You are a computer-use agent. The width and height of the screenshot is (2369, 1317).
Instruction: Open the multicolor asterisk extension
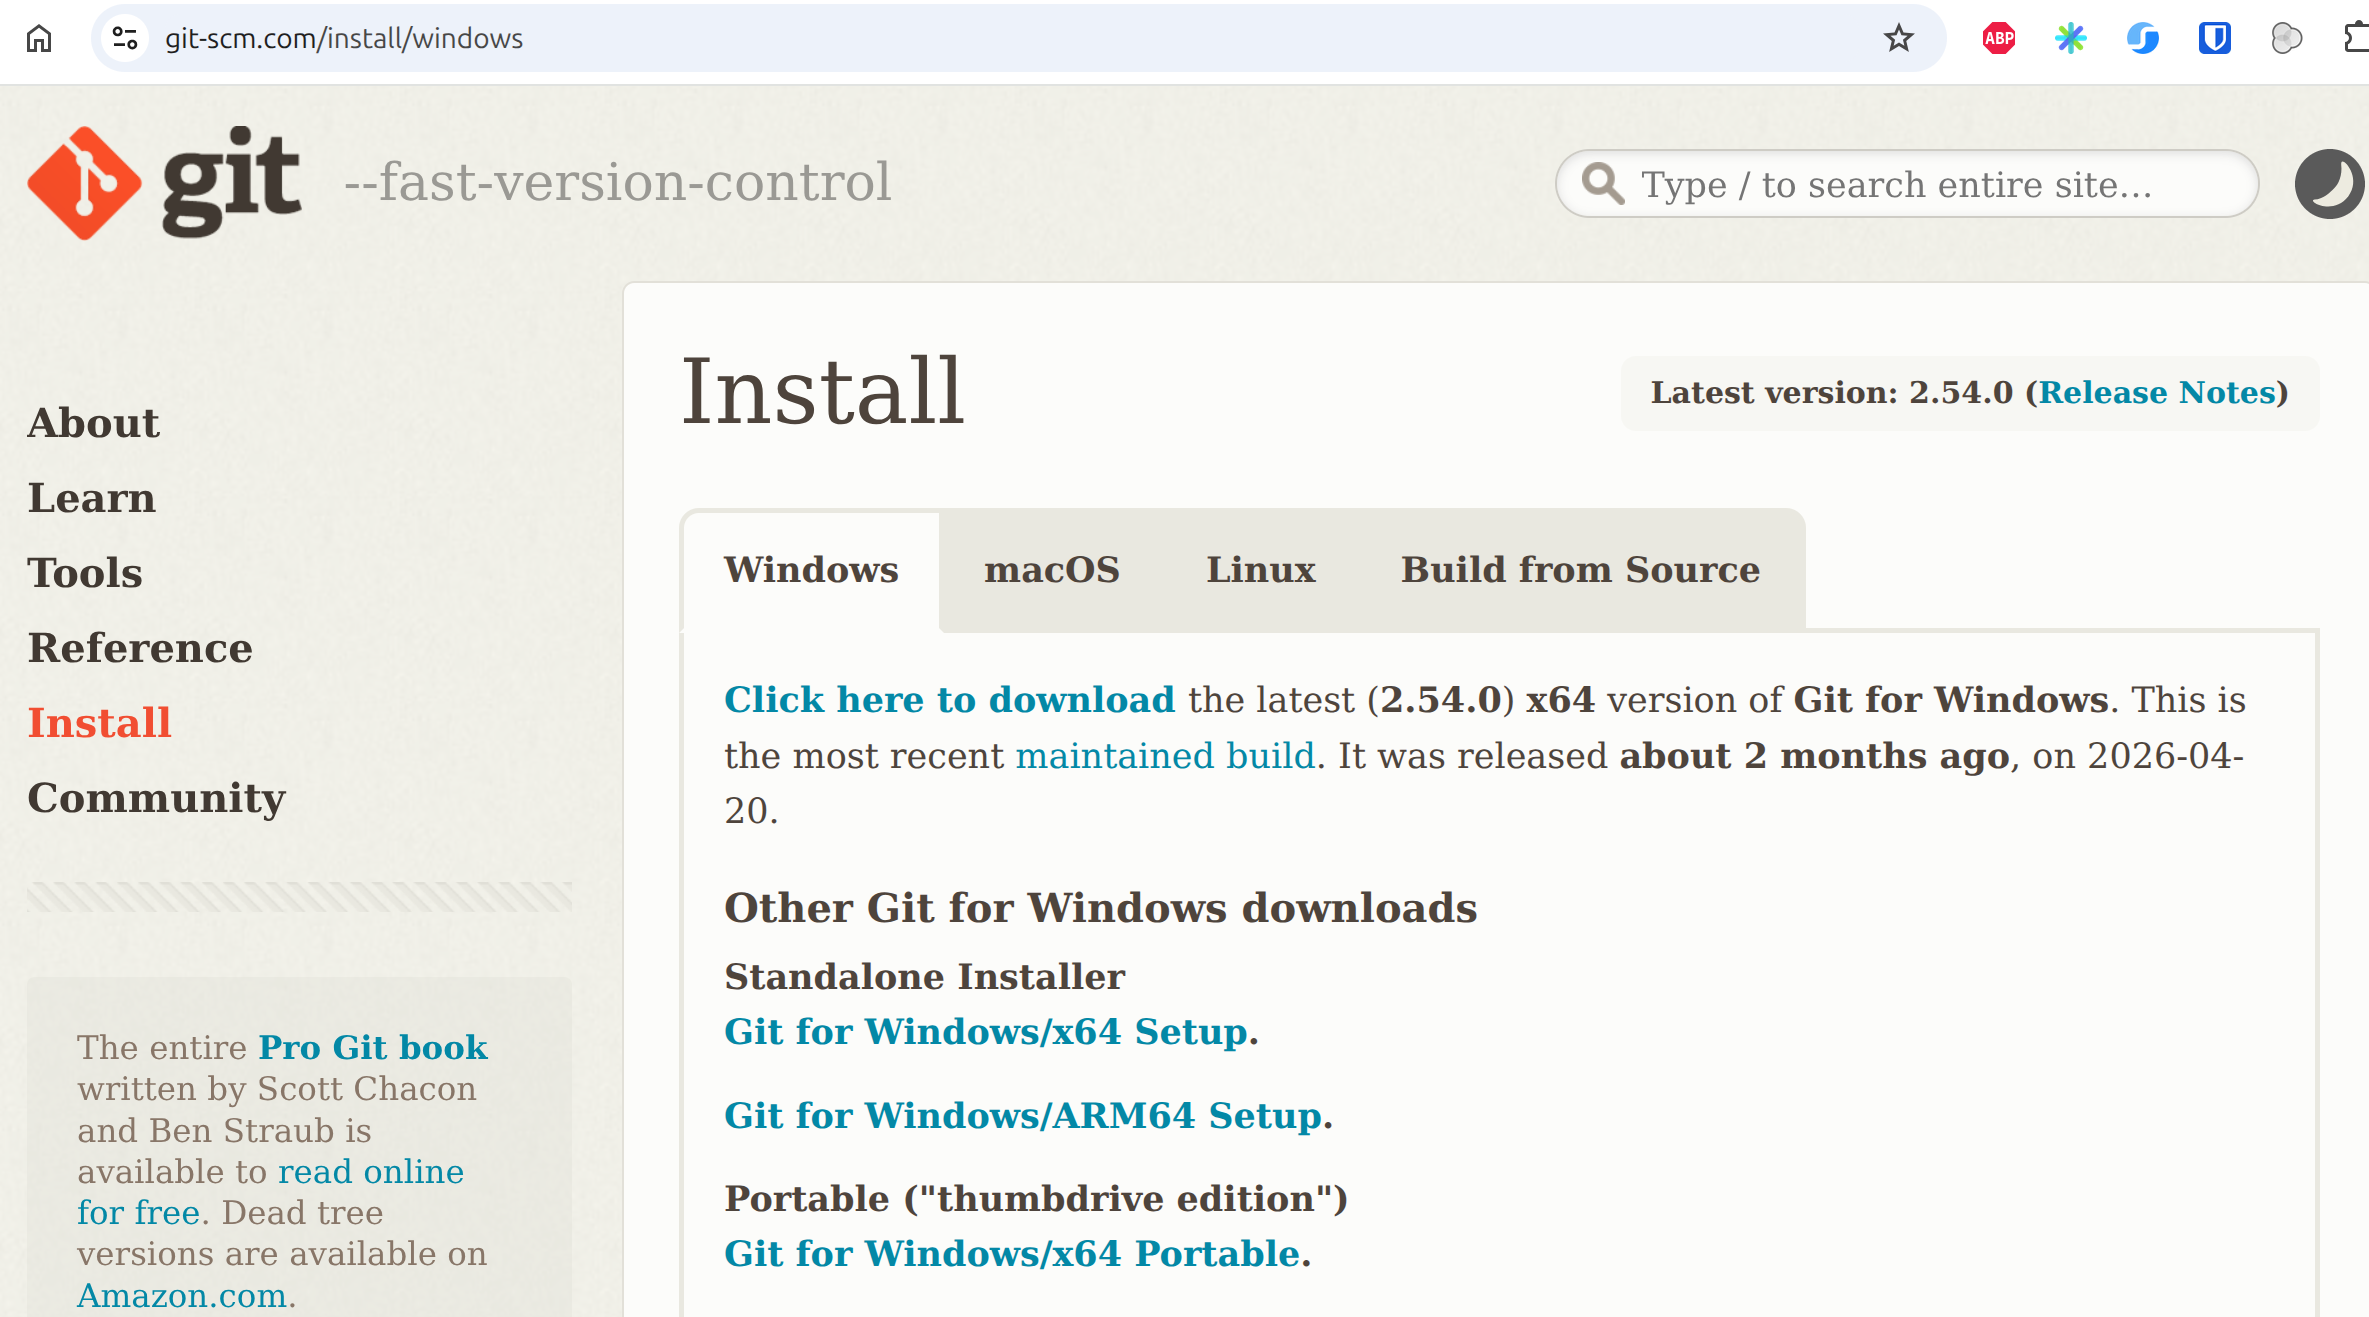pyautogui.click(x=2070, y=39)
